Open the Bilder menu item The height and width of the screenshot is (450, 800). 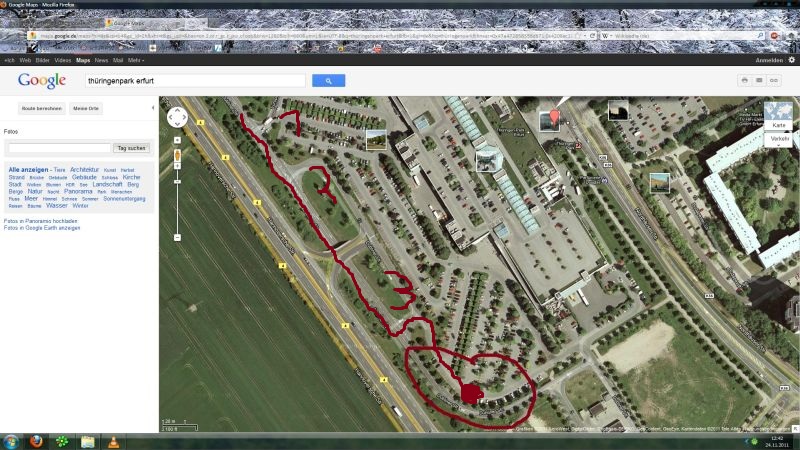(42, 60)
